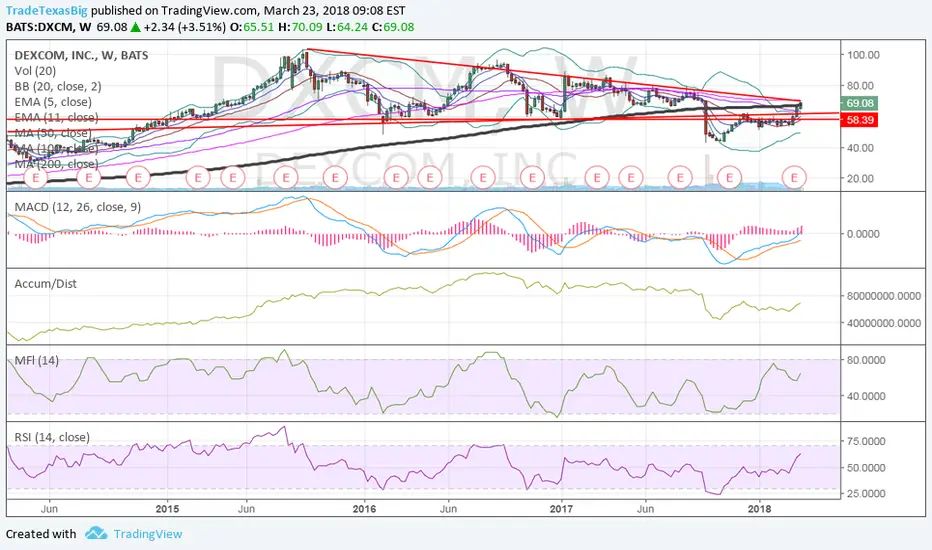This screenshot has height=550, width=932.
Task: Click the leftmost earnings E marker
Action: pyautogui.click(x=36, y=177)
